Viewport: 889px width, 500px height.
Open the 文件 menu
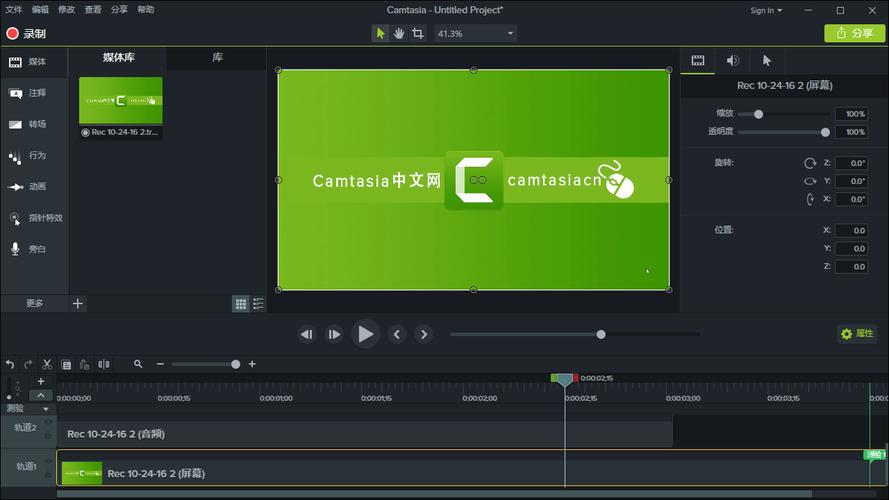click(12, 9)
